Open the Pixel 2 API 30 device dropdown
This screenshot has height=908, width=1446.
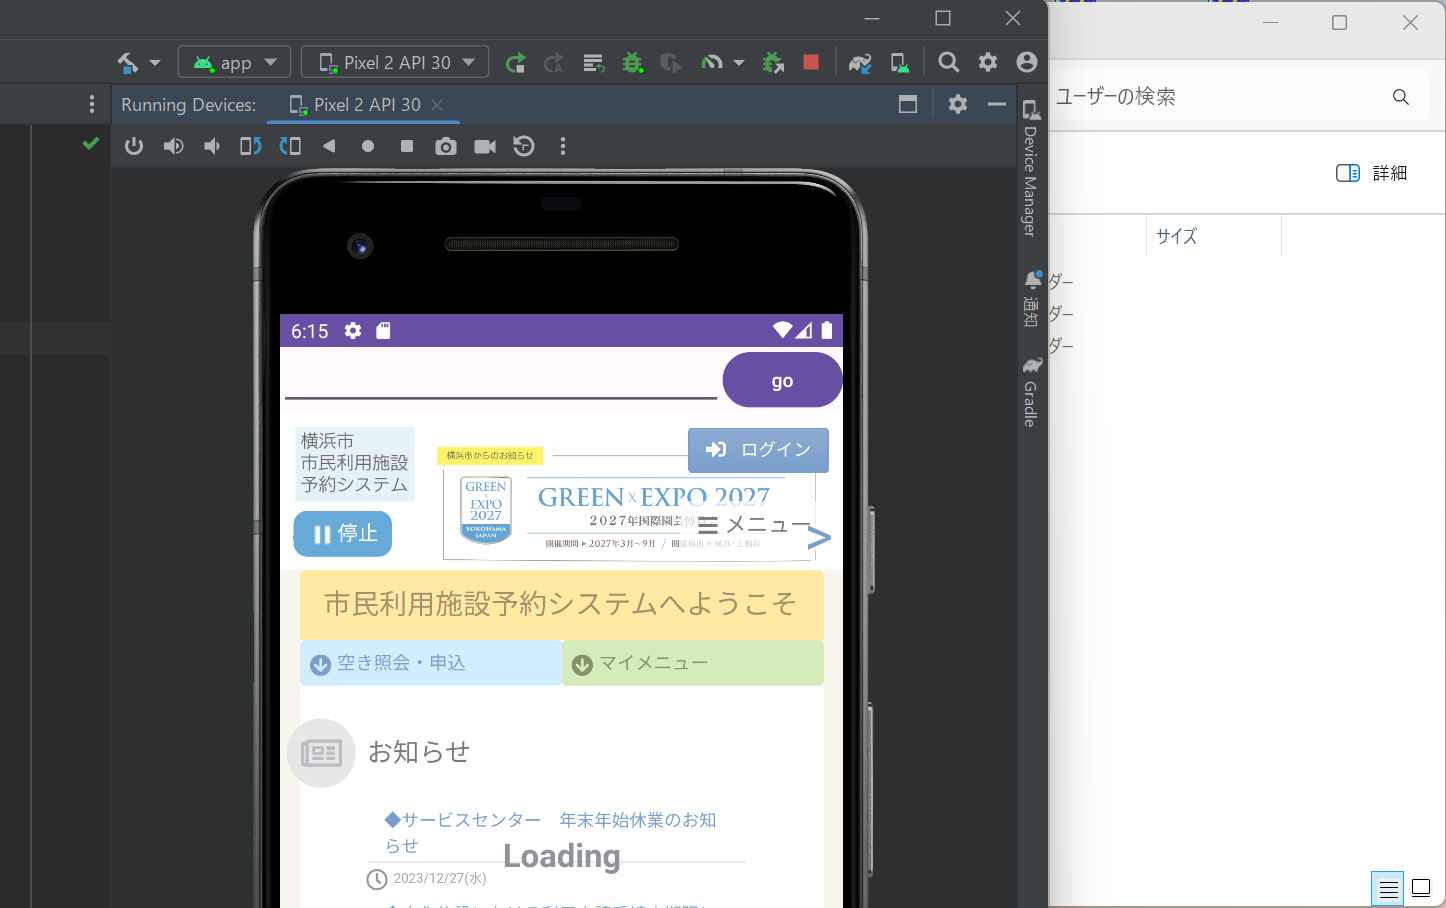pos(394,61)
